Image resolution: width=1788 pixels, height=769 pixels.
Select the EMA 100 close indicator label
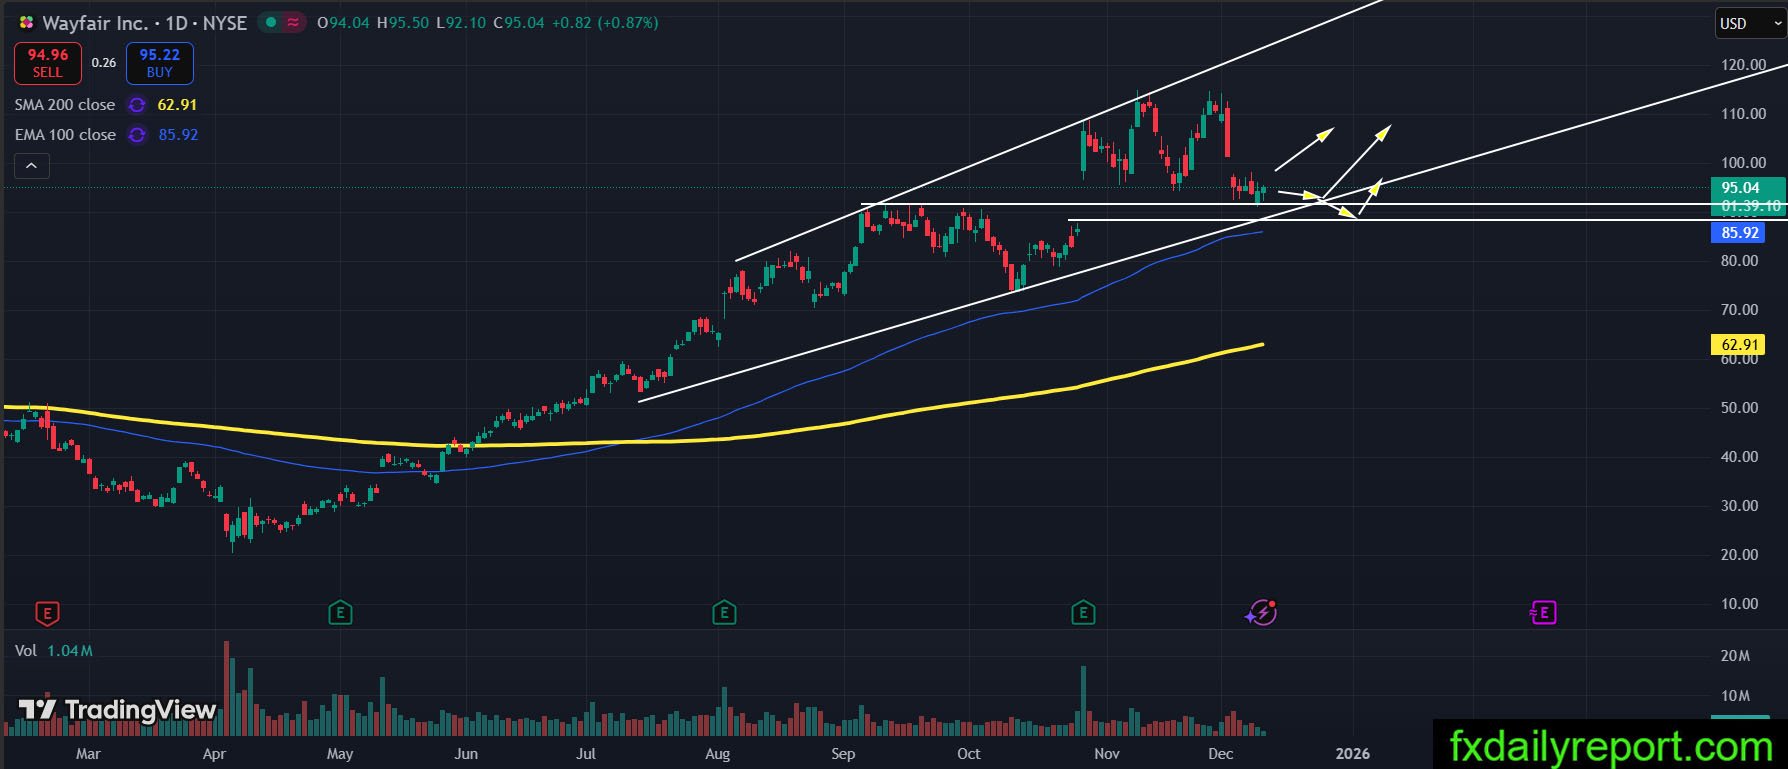(65, 135)
